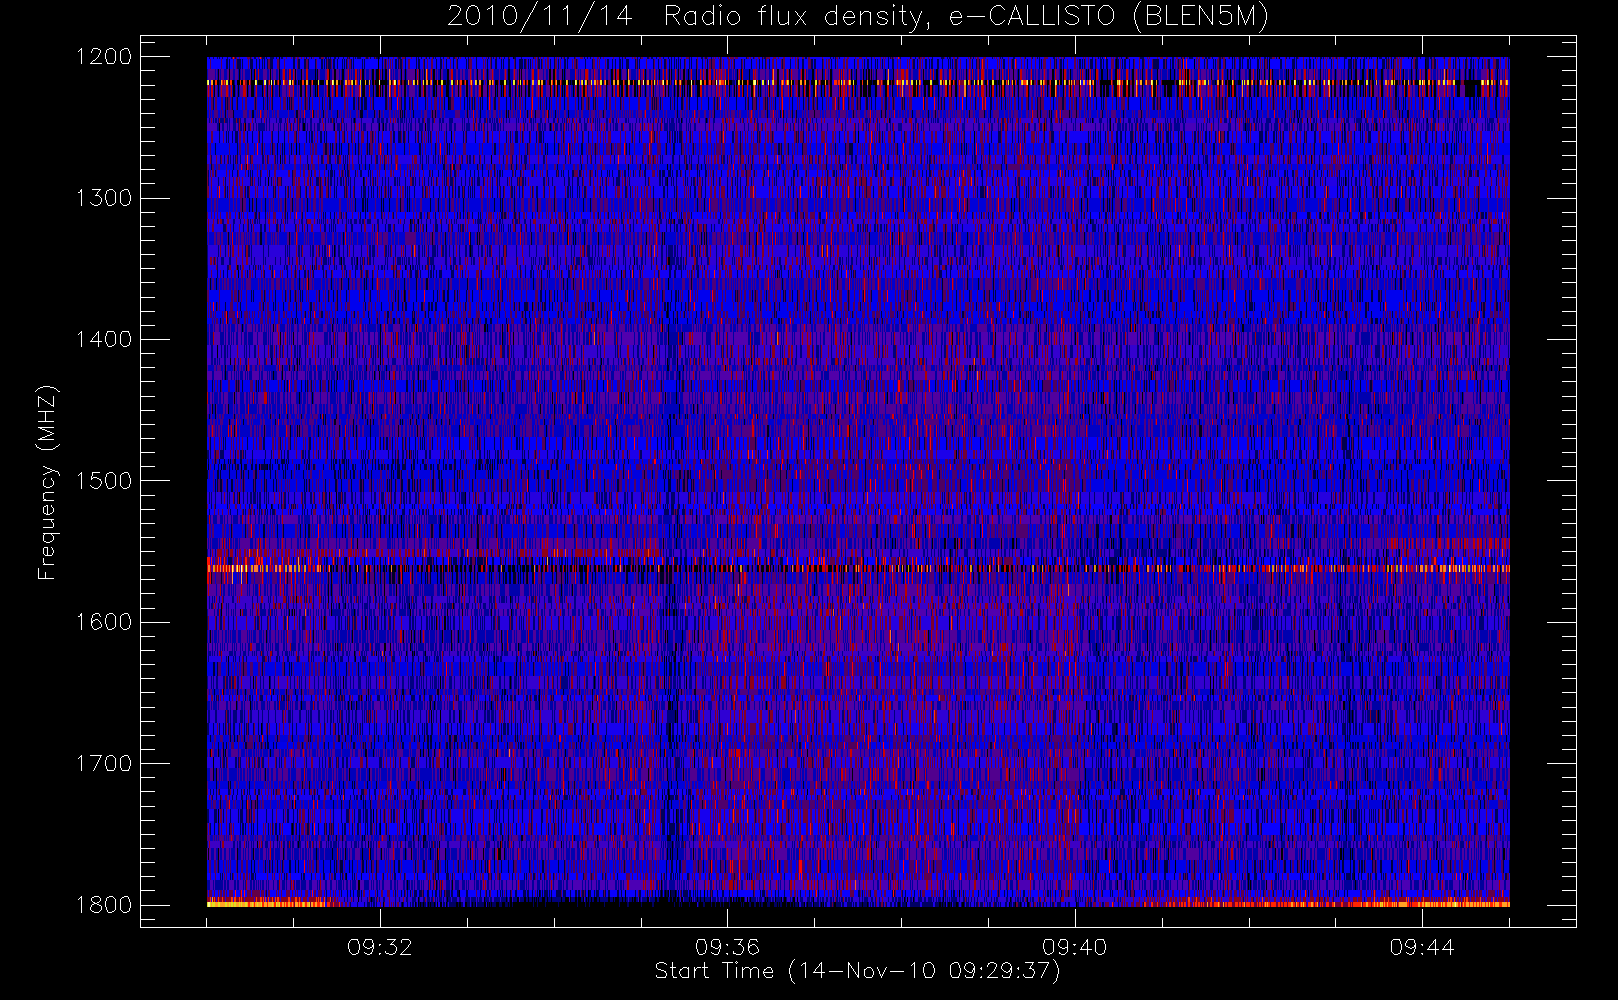
Task: Click the 09:32 time tick label
Action: (x=380, y=947)
